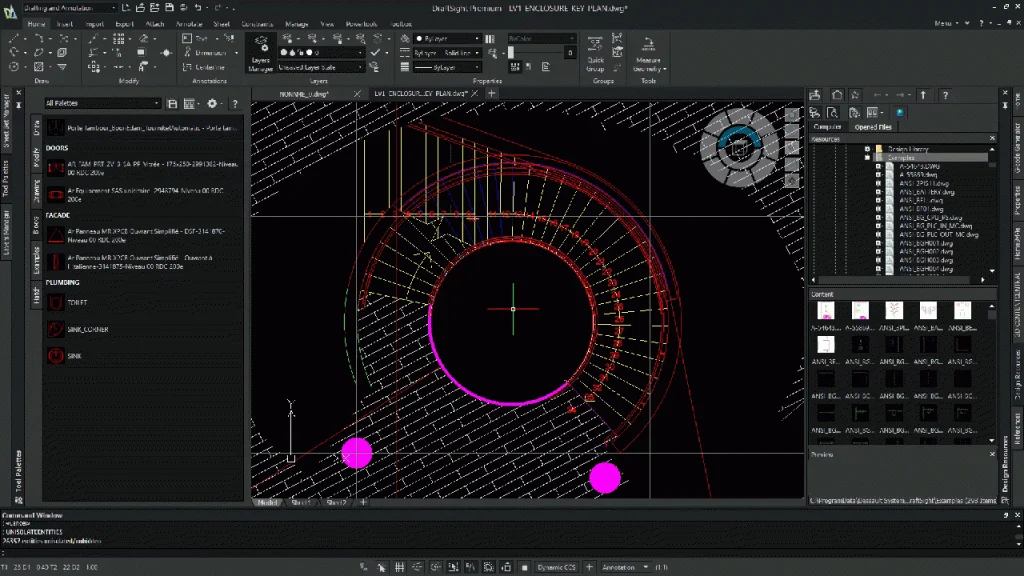The height and width of the screenshot is (576, 1024).
Task: Toggle the Dynamic CCS button
Action: coord(556,567)
